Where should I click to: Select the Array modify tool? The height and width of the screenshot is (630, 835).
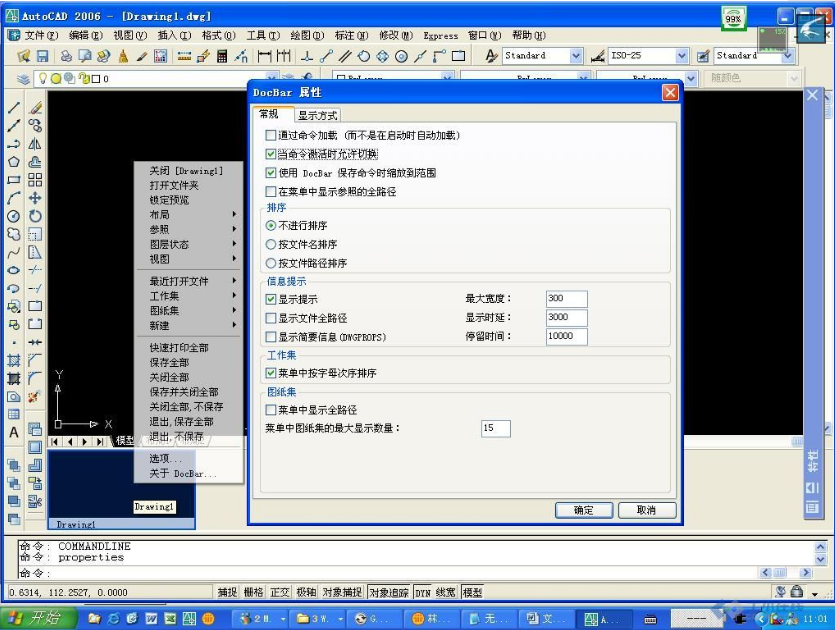(x=35, y=180)
